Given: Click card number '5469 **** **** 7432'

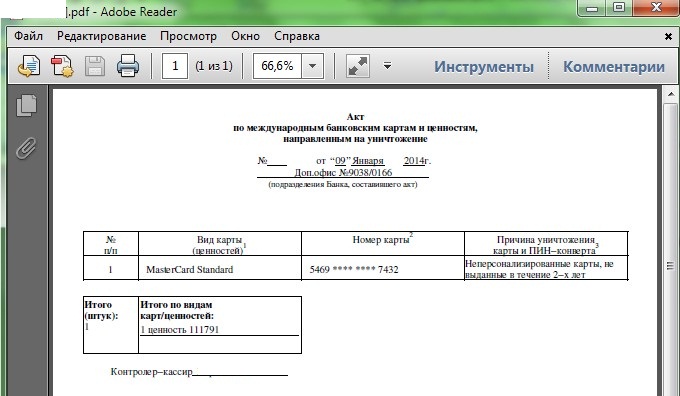Looking at the screenshot, I should (354, 269).
